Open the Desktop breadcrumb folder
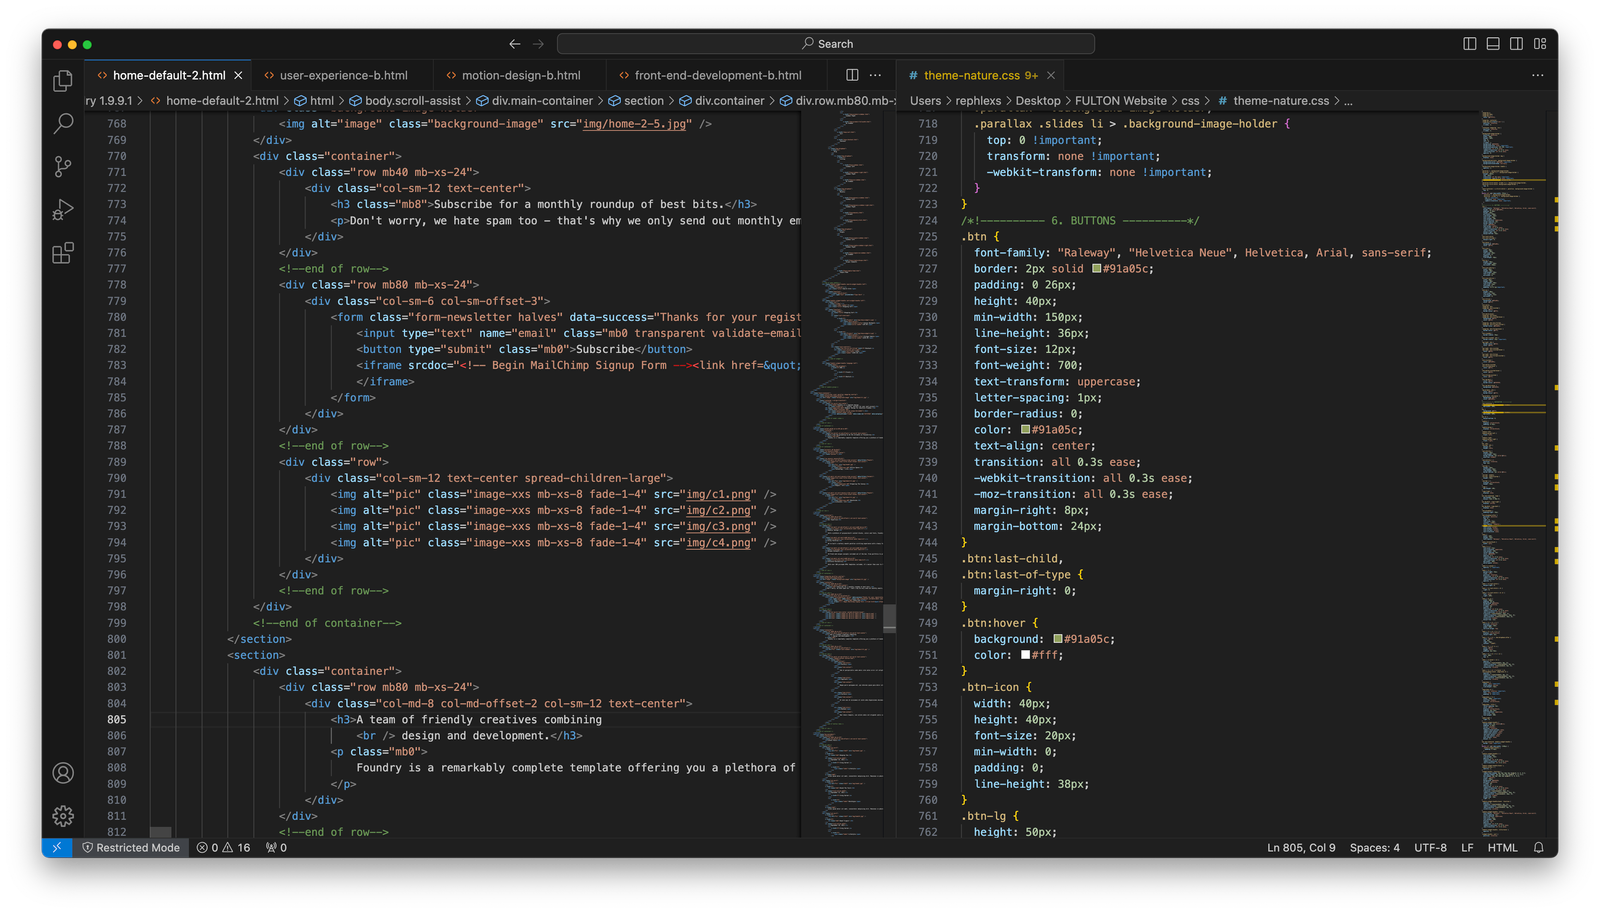The width and height of the screenshot is (1600, 913). pos(1038,100)
